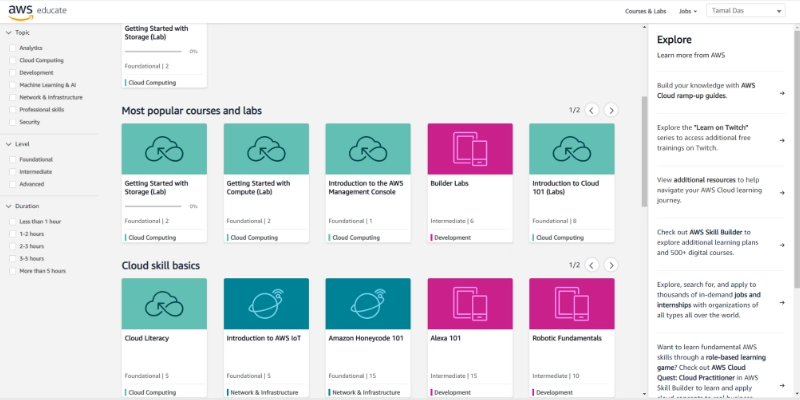This screenshot has height=400, width=800.
Task: Collapse the Duration filter section
Action: [x=9, y=207]
